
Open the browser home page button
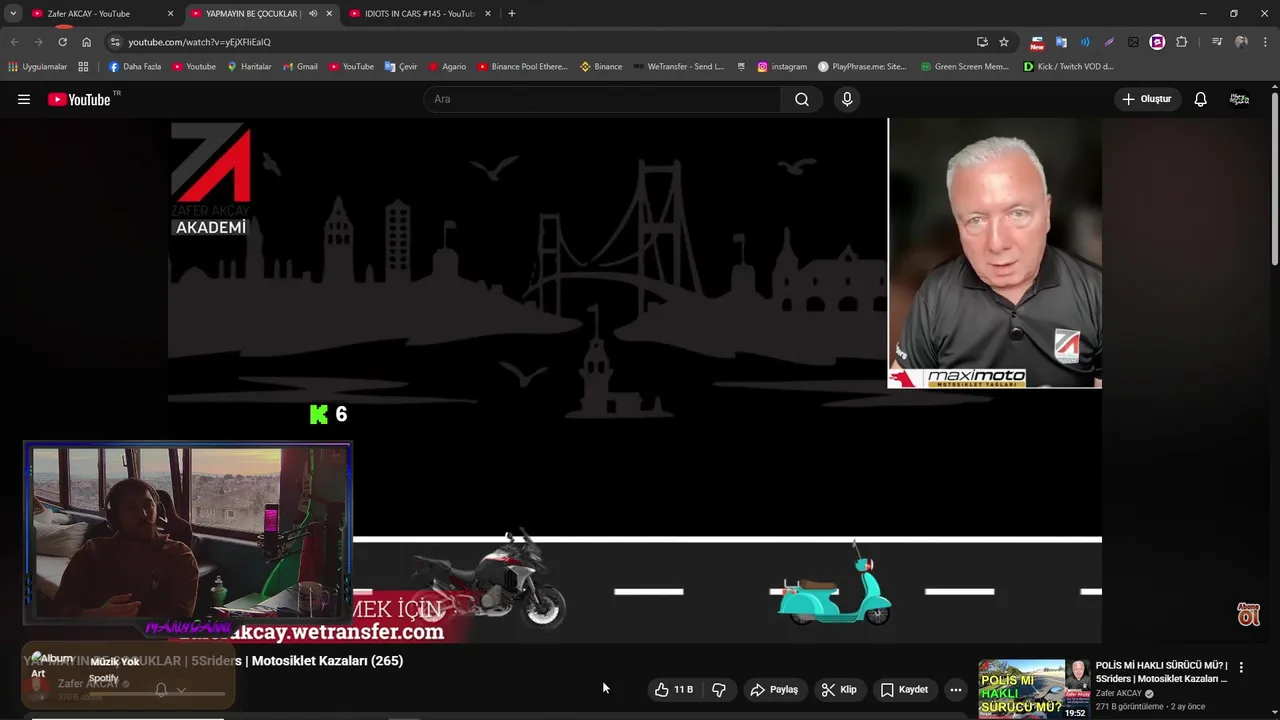(86, 42)
